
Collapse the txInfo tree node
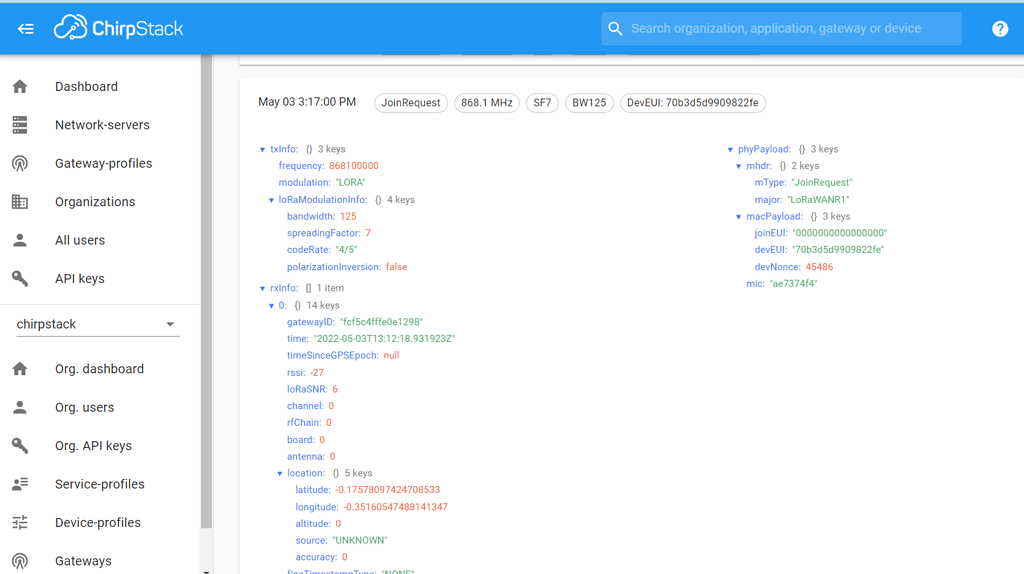263,150
